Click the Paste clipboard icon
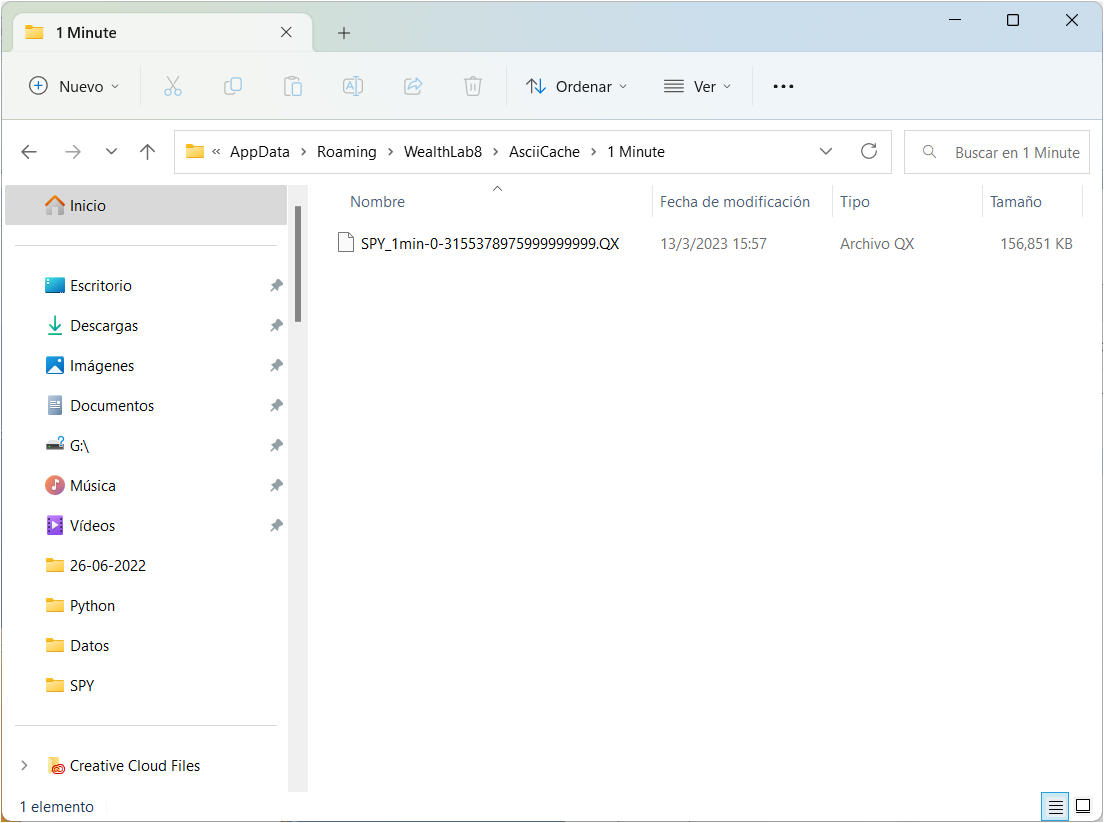The height and width of the screenshot is (823, 1104). 293,86
